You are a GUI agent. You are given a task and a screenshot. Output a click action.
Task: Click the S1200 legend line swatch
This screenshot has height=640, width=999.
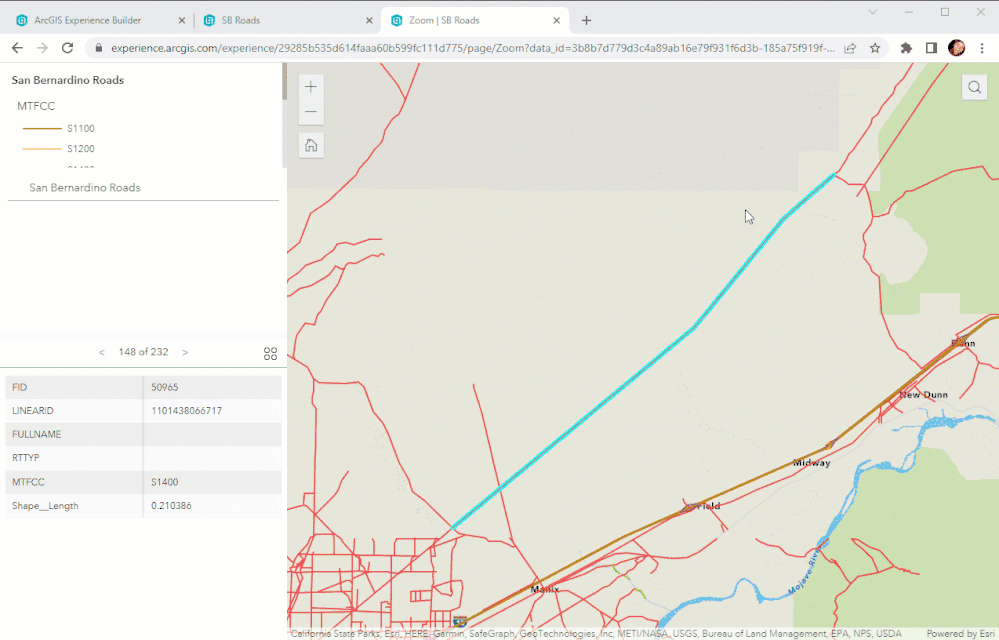click(42, 149)
